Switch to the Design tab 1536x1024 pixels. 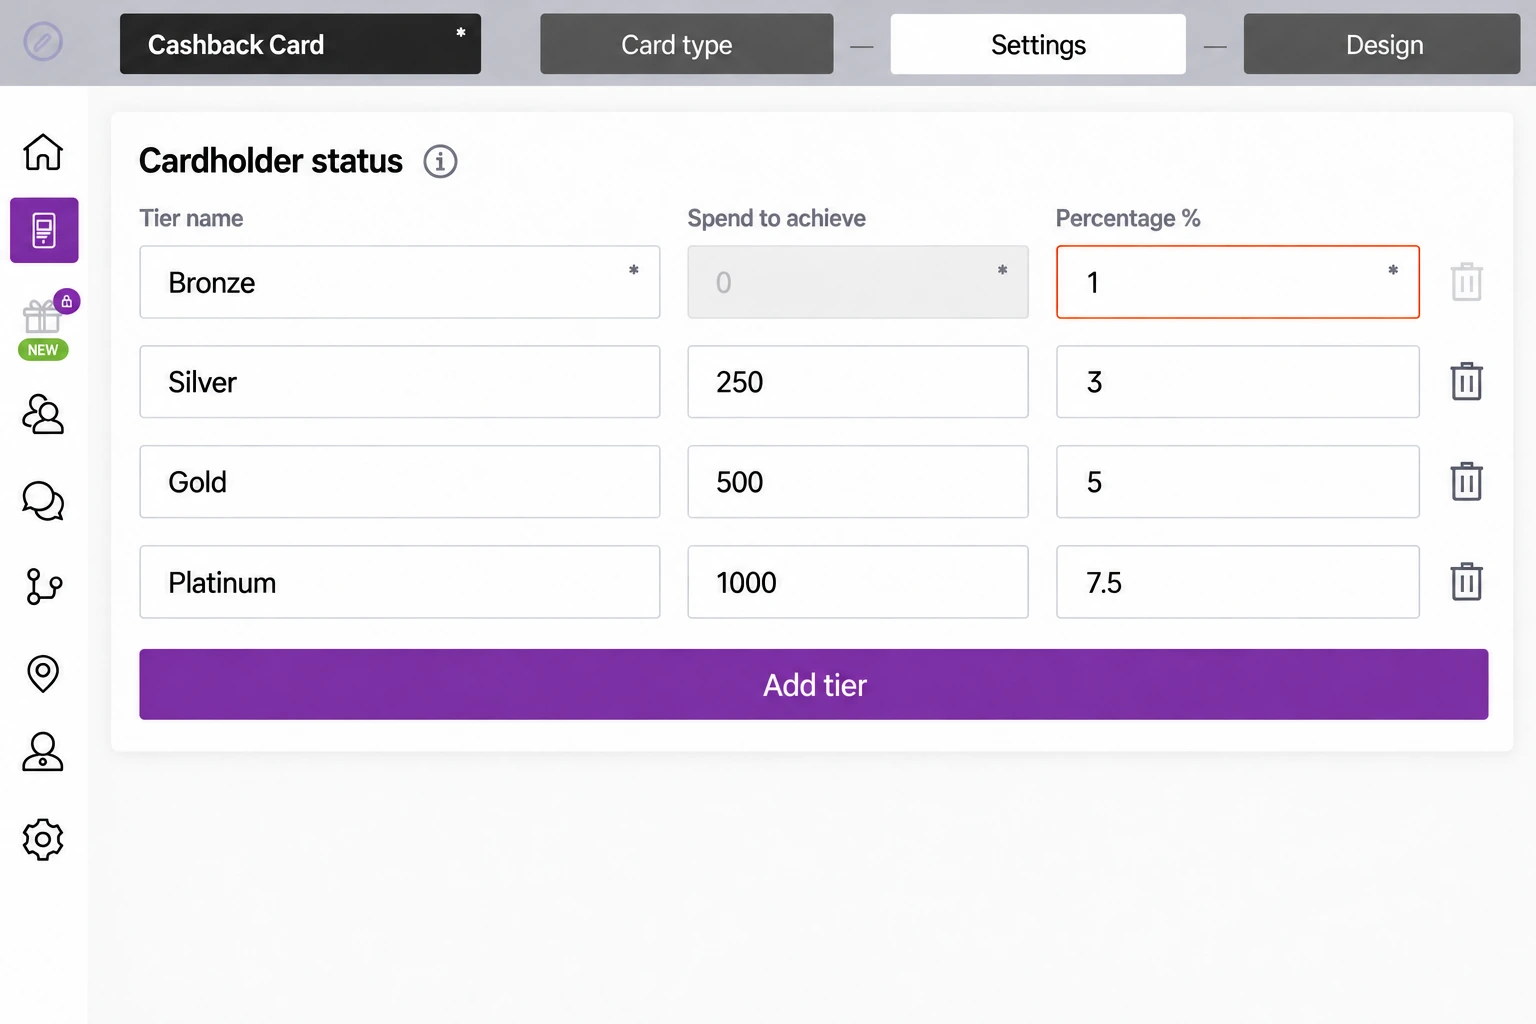[x=1382, y=44]
